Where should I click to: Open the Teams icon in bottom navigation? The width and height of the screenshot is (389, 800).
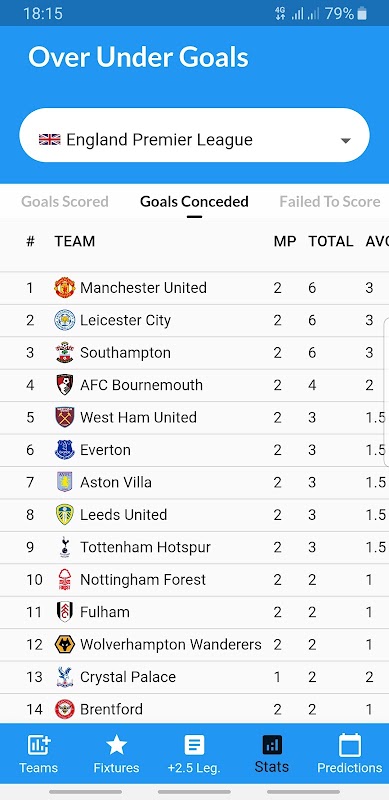(x=39, y=745)
